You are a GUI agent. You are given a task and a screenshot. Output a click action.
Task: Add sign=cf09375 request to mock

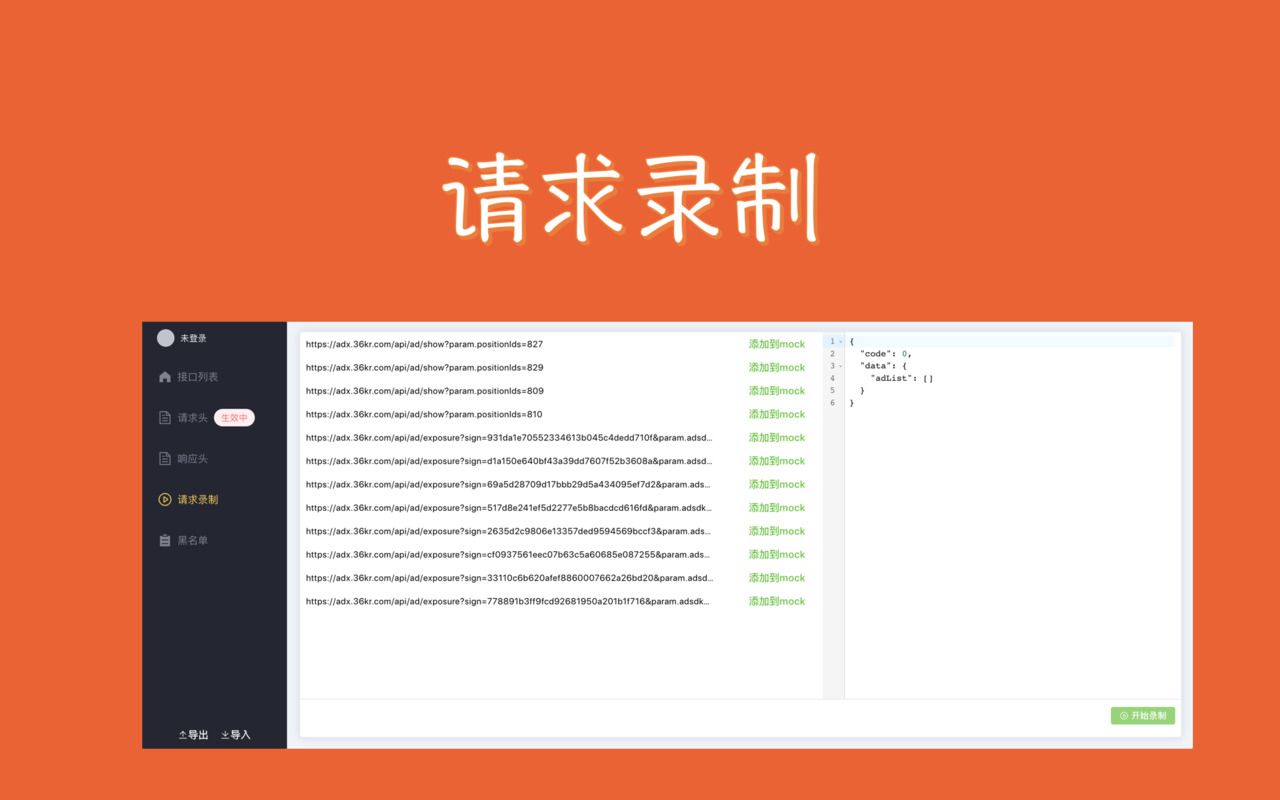click(777, 554)
